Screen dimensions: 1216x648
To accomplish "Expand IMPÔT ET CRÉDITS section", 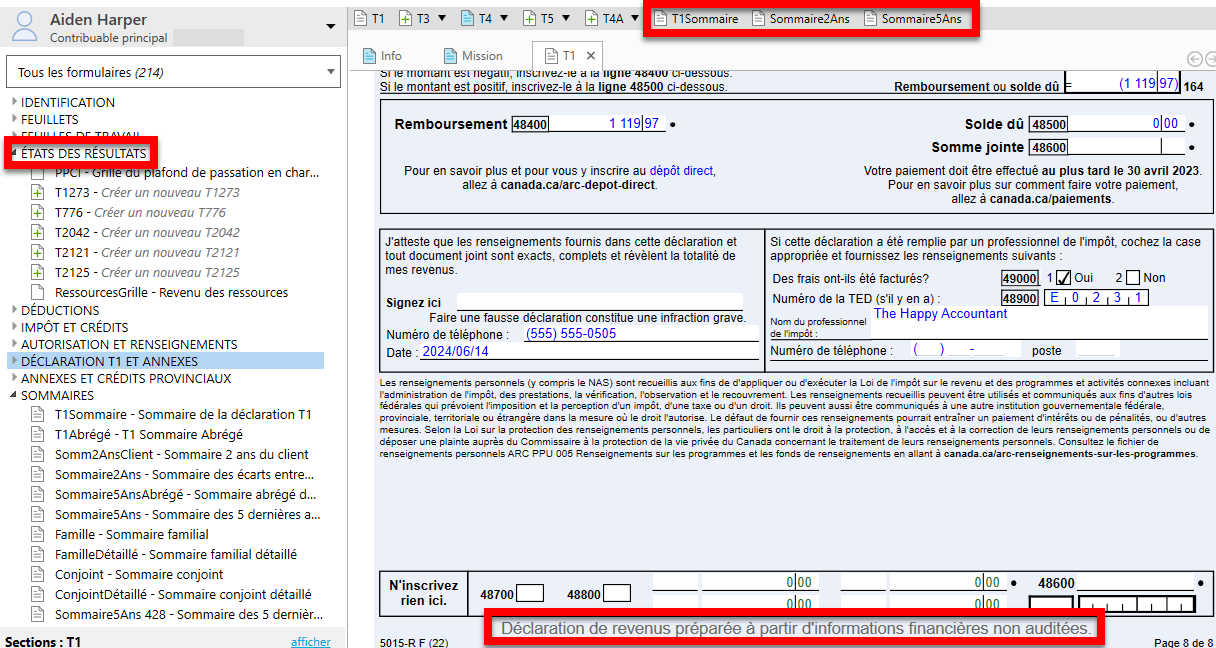I will 14,328.
